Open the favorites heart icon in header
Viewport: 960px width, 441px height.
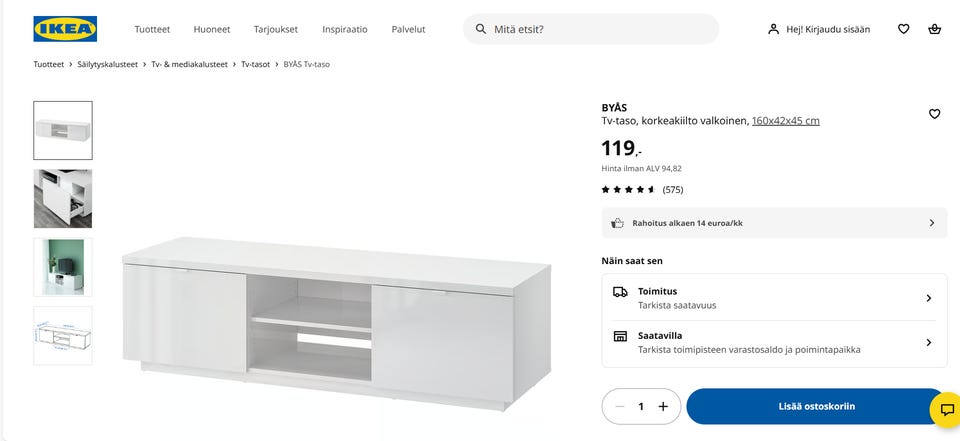[904, 29]
